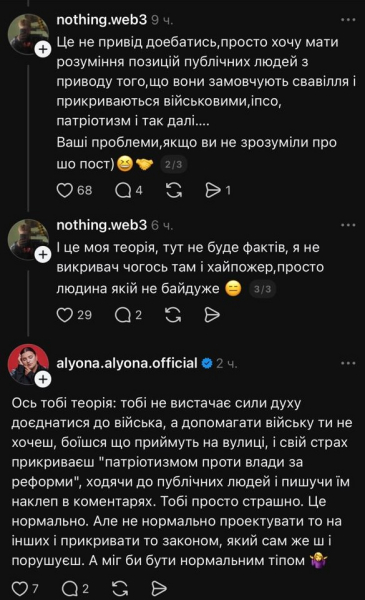Repost the first nothing.web3 post marked 2/3
Viewport: 365px width, 600px height.
(x=174, y=190)
